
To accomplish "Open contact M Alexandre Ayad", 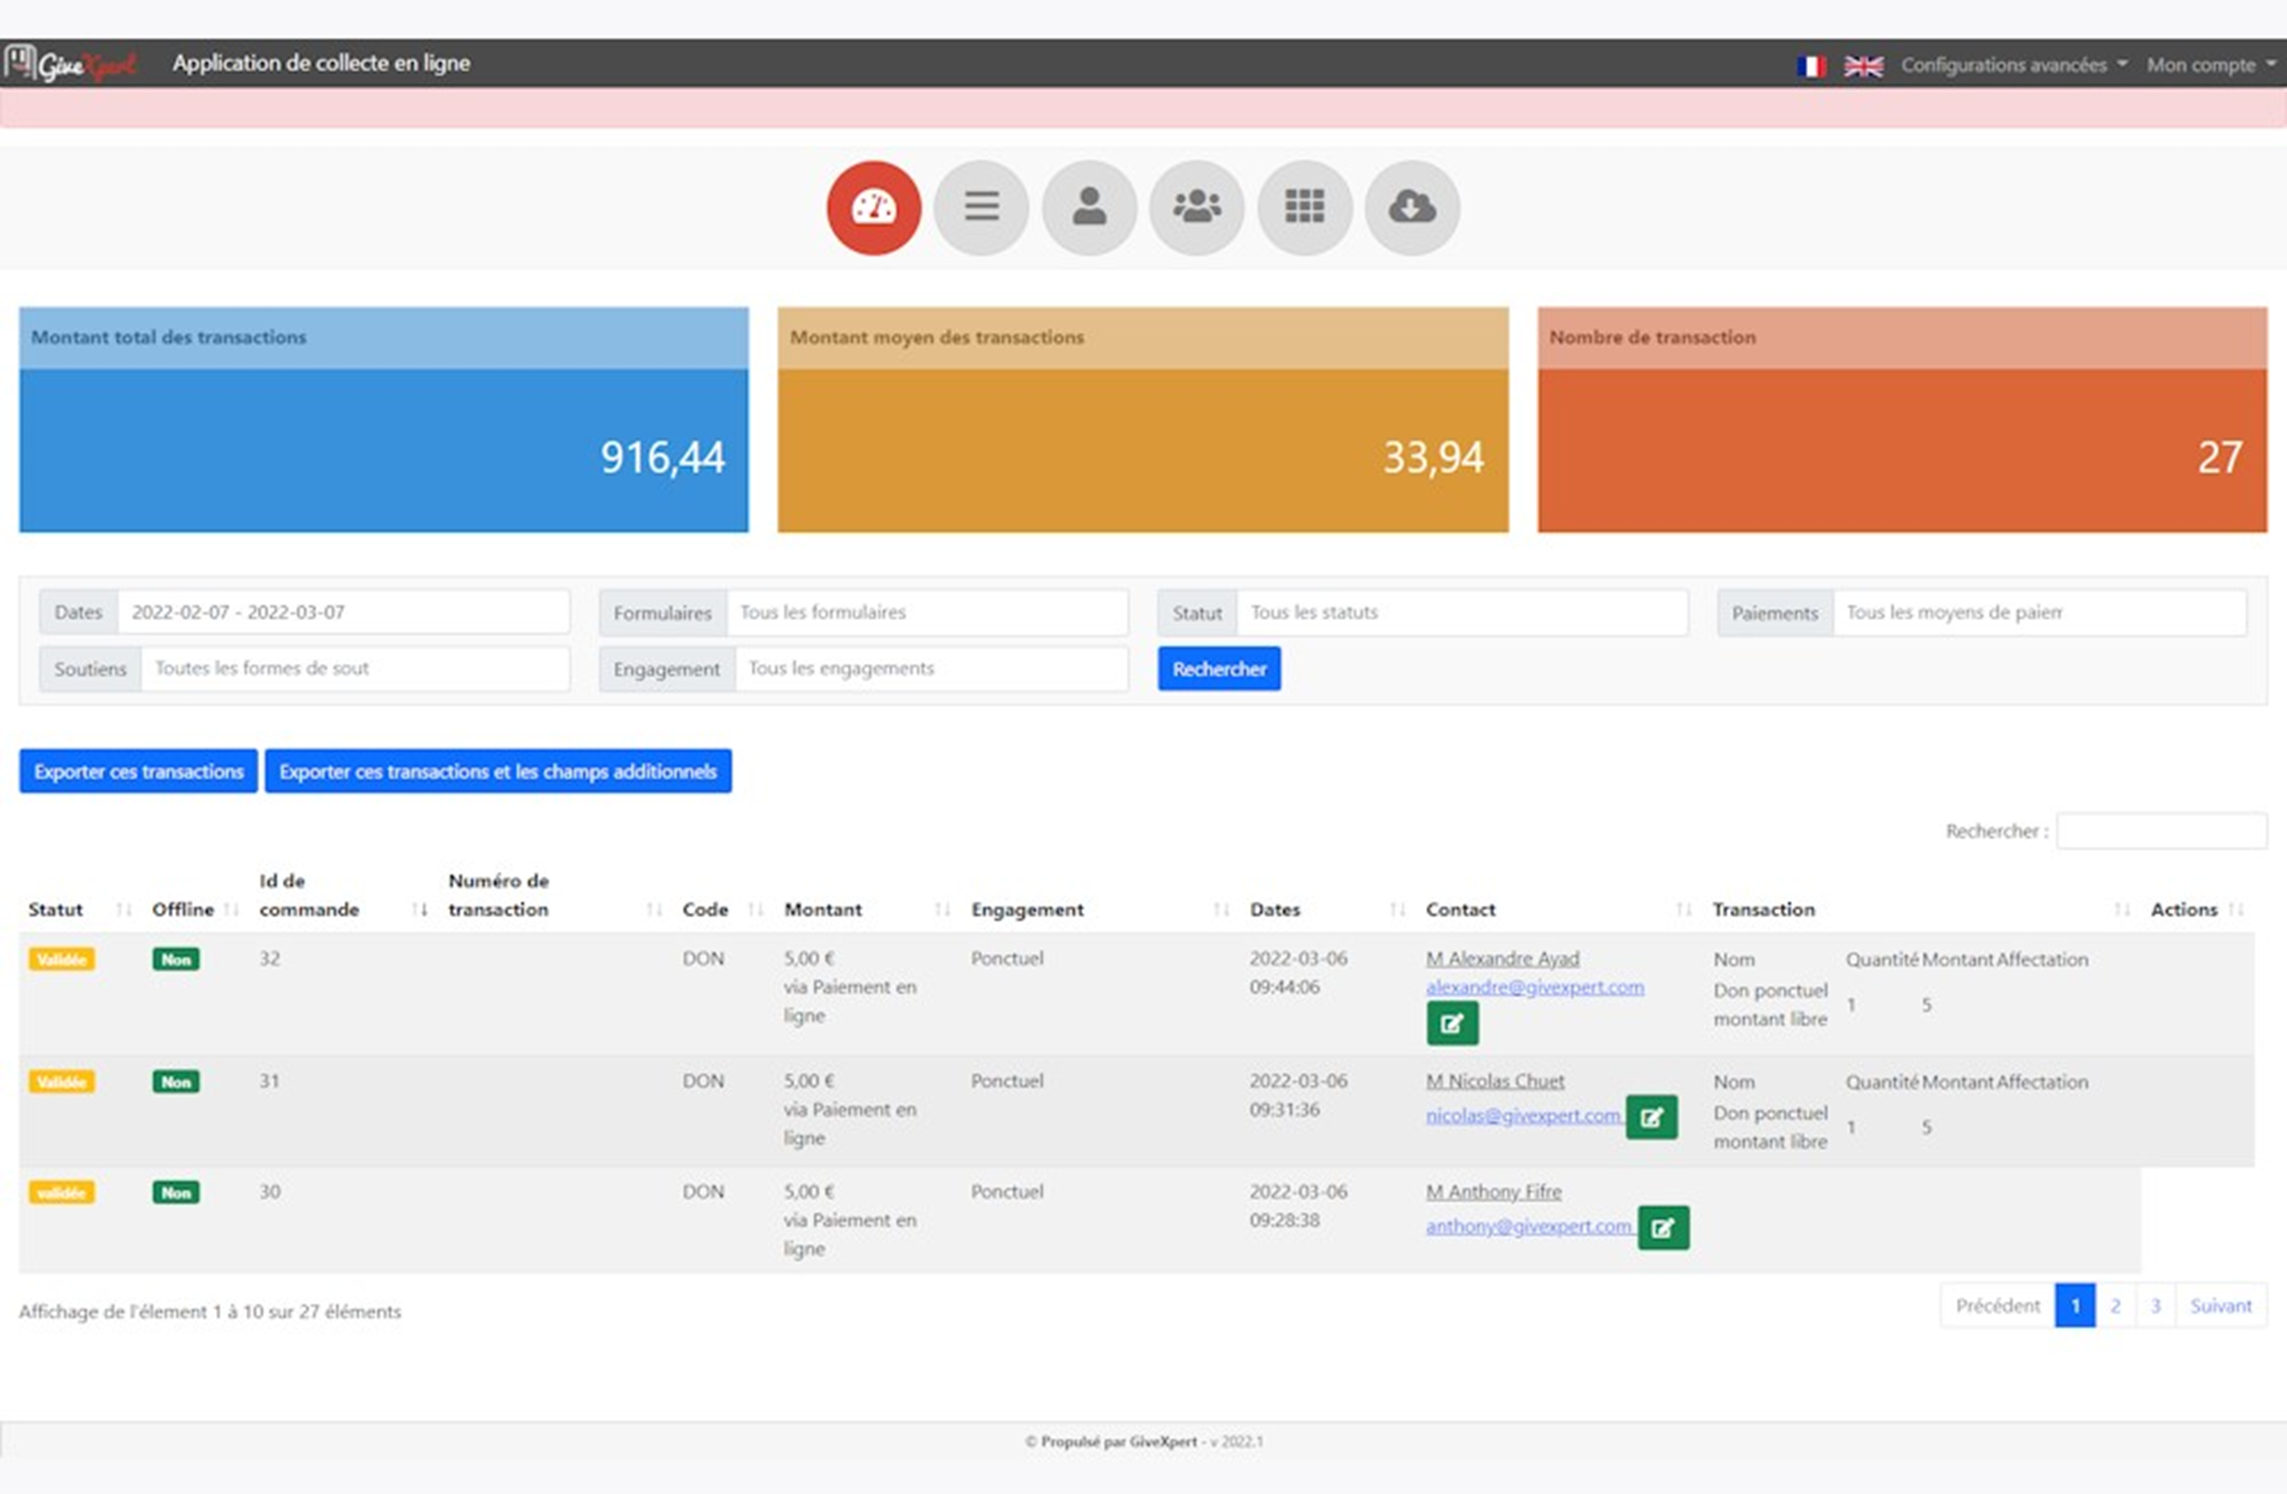I will pos(1502,958).
